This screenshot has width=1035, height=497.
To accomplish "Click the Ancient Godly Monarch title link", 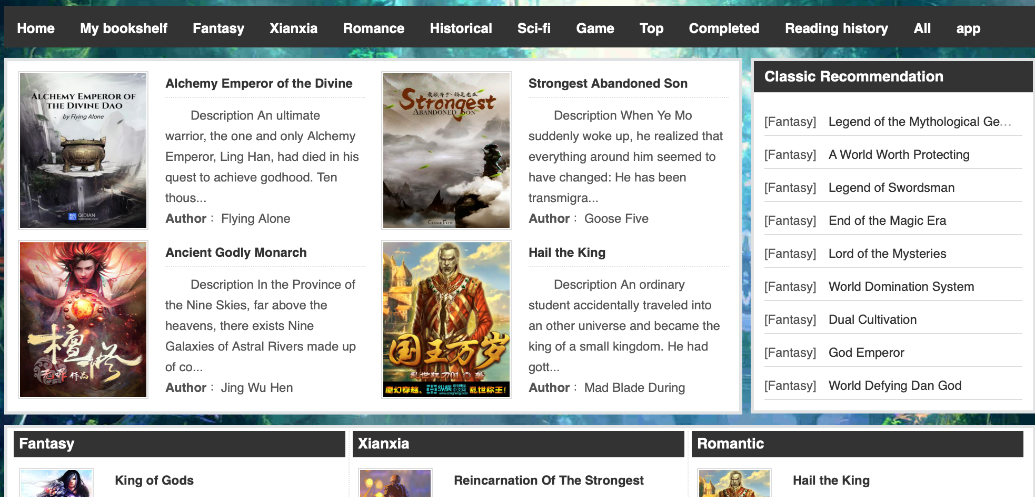I will coord(236,253).
